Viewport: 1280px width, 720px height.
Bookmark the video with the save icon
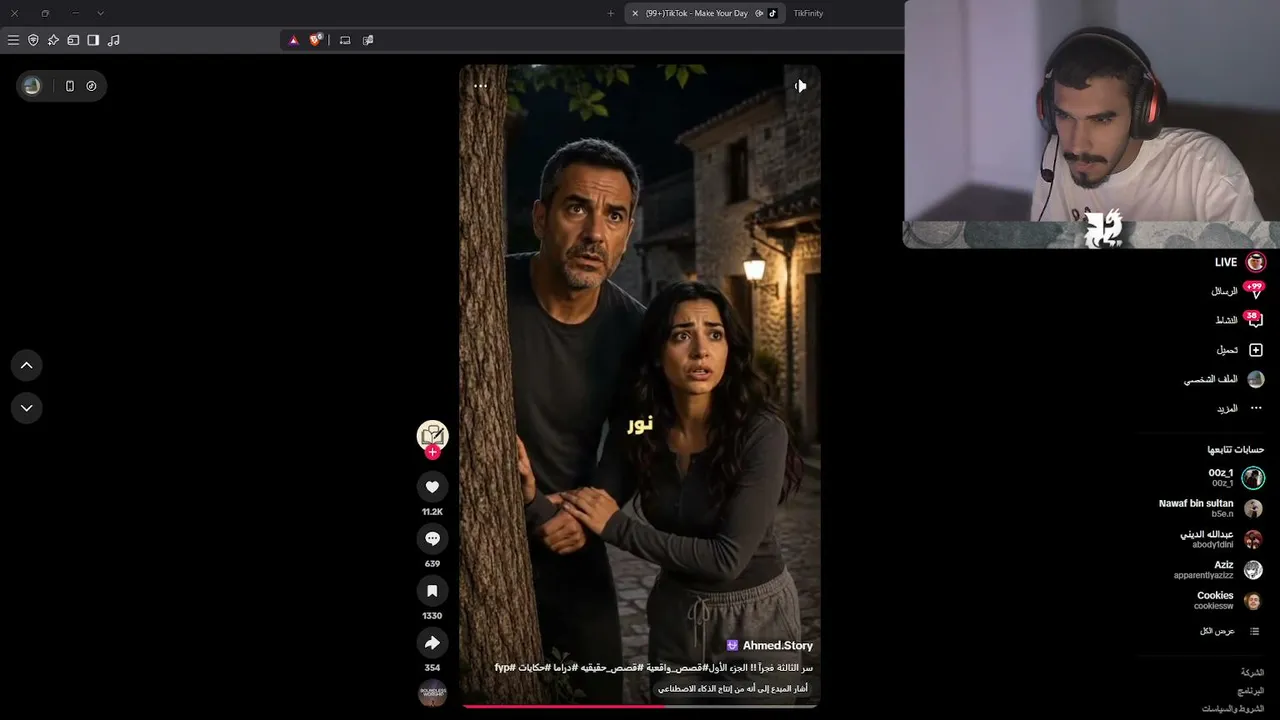pos(432,591)
